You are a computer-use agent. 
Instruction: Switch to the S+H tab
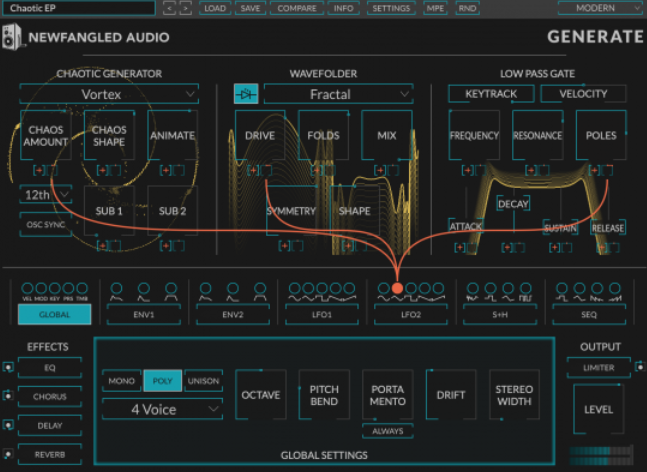click(500, 314)
